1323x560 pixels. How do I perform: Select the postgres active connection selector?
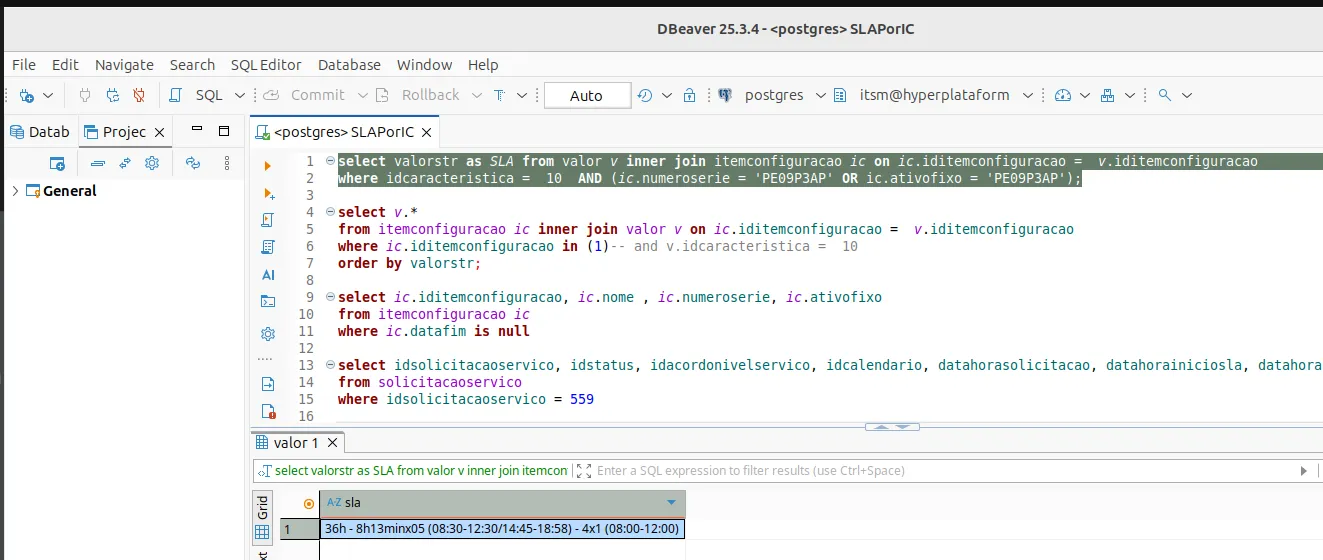tap(773, 95)
